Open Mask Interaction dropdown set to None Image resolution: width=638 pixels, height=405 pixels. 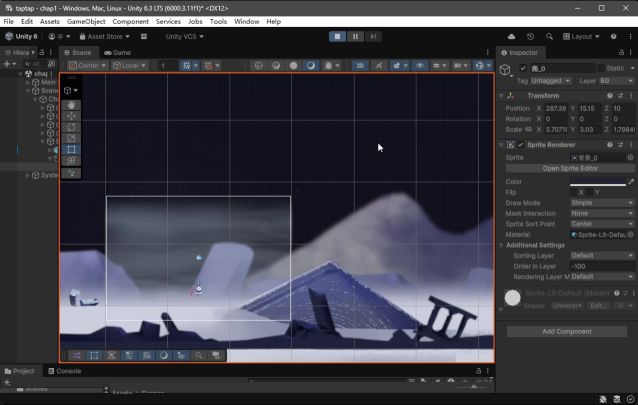coord(602,214)
